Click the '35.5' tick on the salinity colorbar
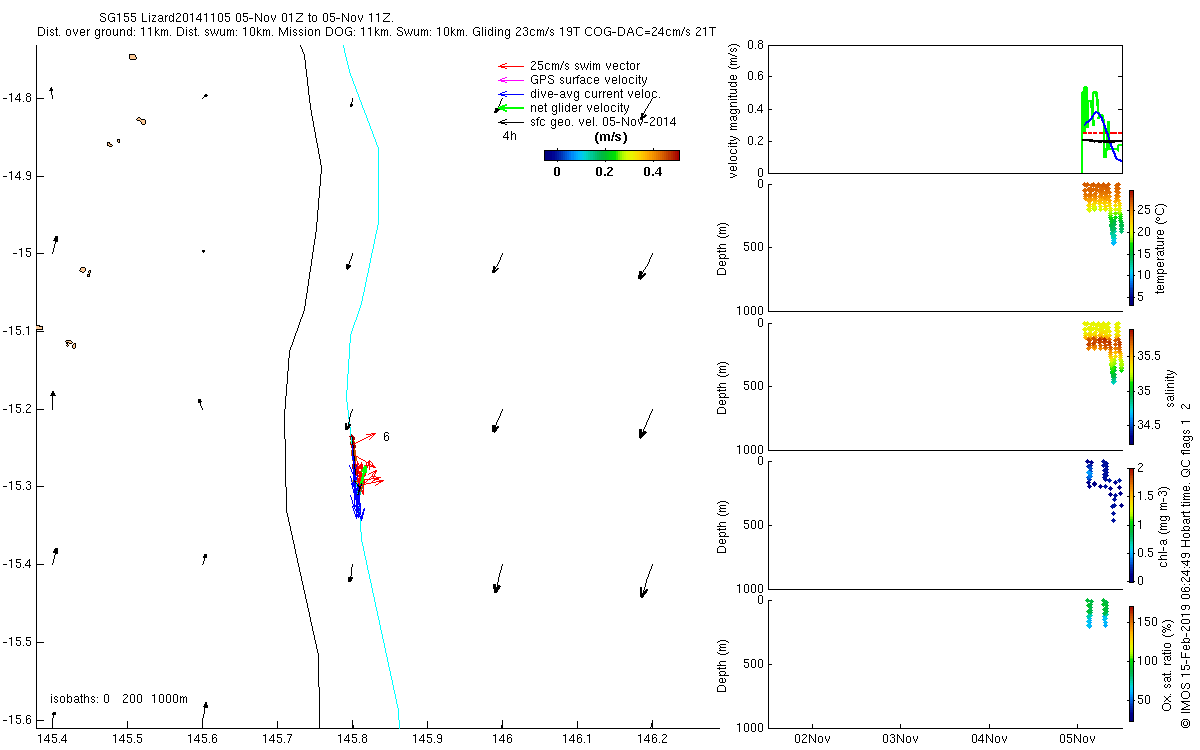 (x=1149, y=356)
